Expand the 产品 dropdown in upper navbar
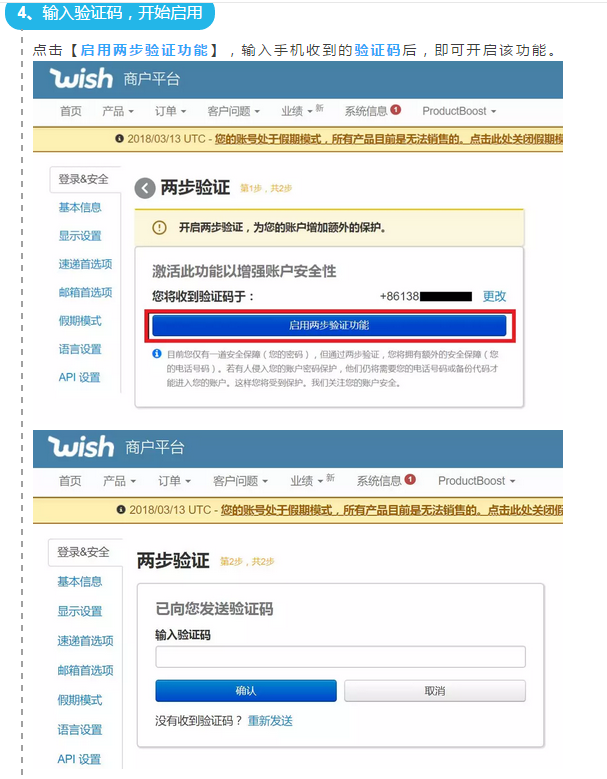 click(118, 111)
